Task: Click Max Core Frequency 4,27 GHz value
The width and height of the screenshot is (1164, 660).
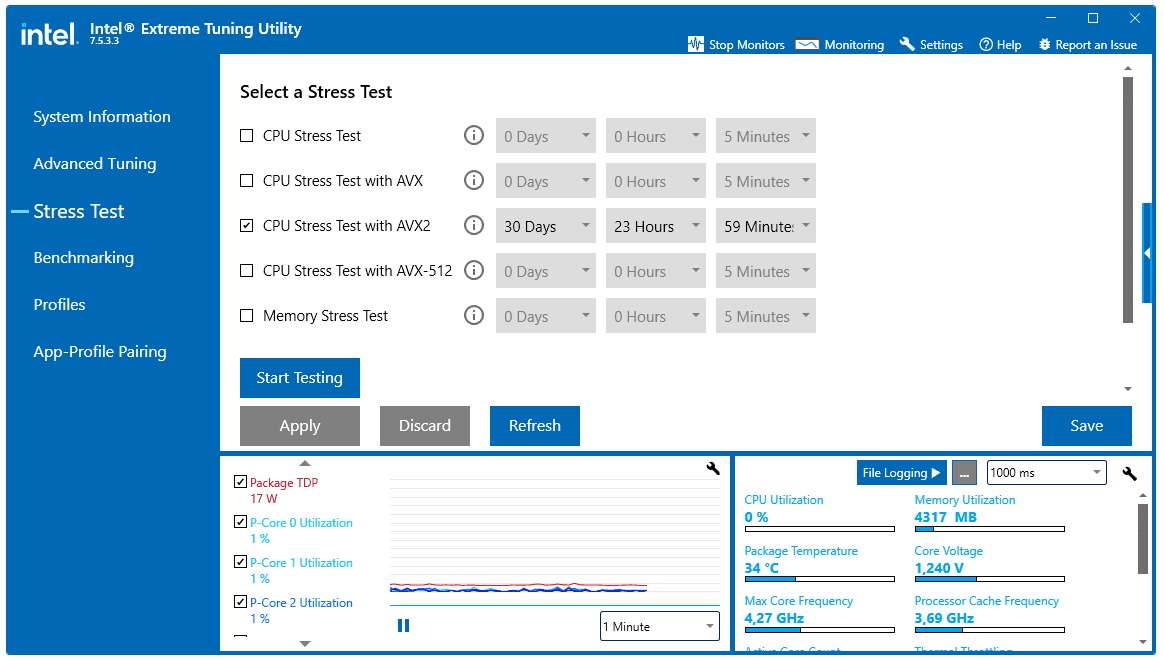Action: coord(774,618)
